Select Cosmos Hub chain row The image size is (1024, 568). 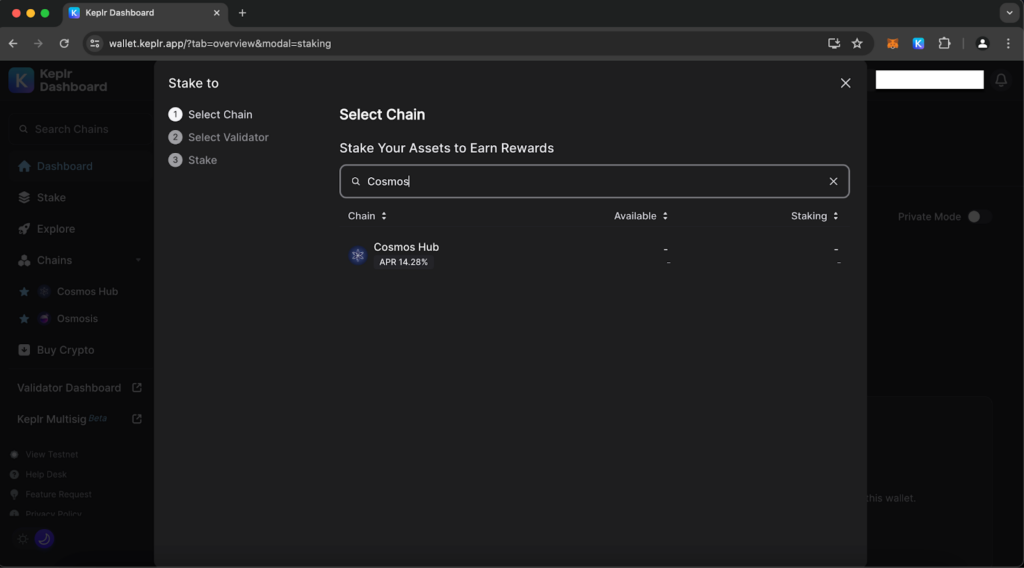pyautogui.click(x=594, y=255)
